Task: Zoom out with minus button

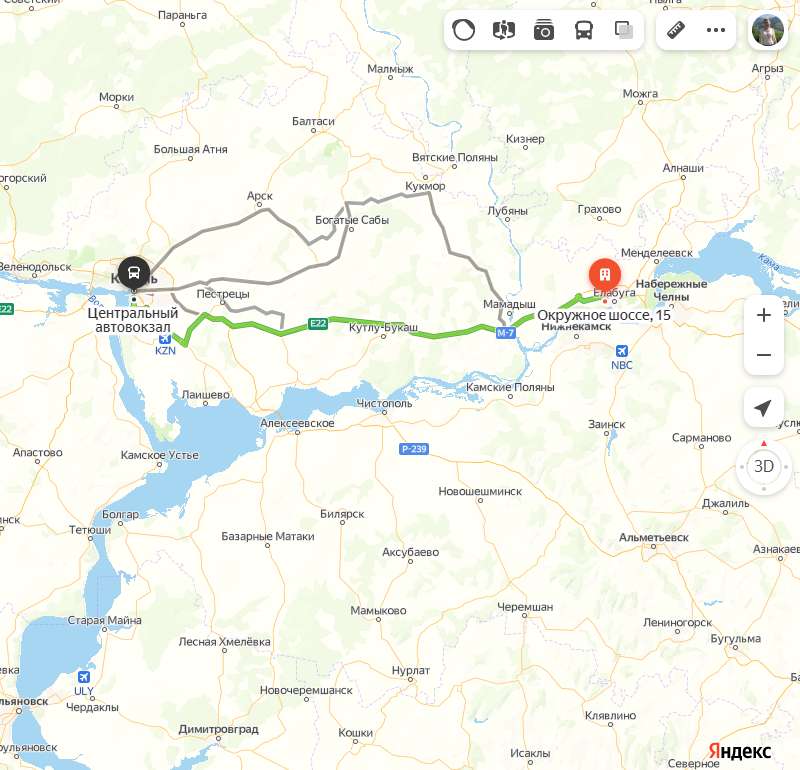Action: [x=764, y=355]
